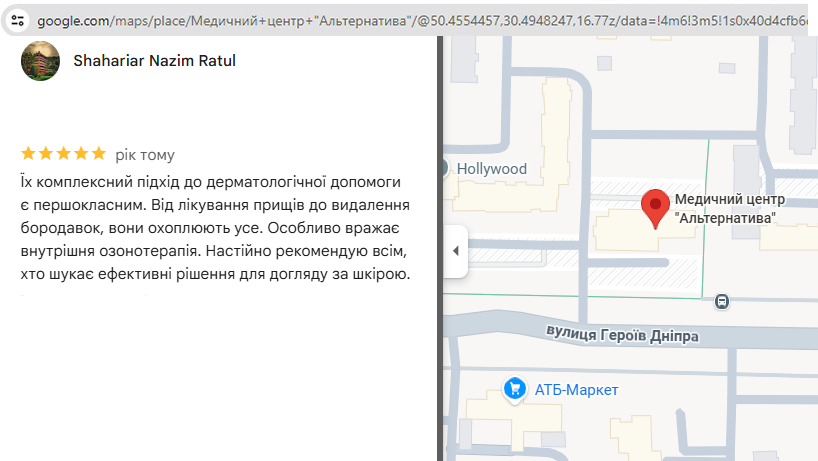818x461 pixels.
Task: Collapse the side panel with arrow button
Action: click(455, 250)
